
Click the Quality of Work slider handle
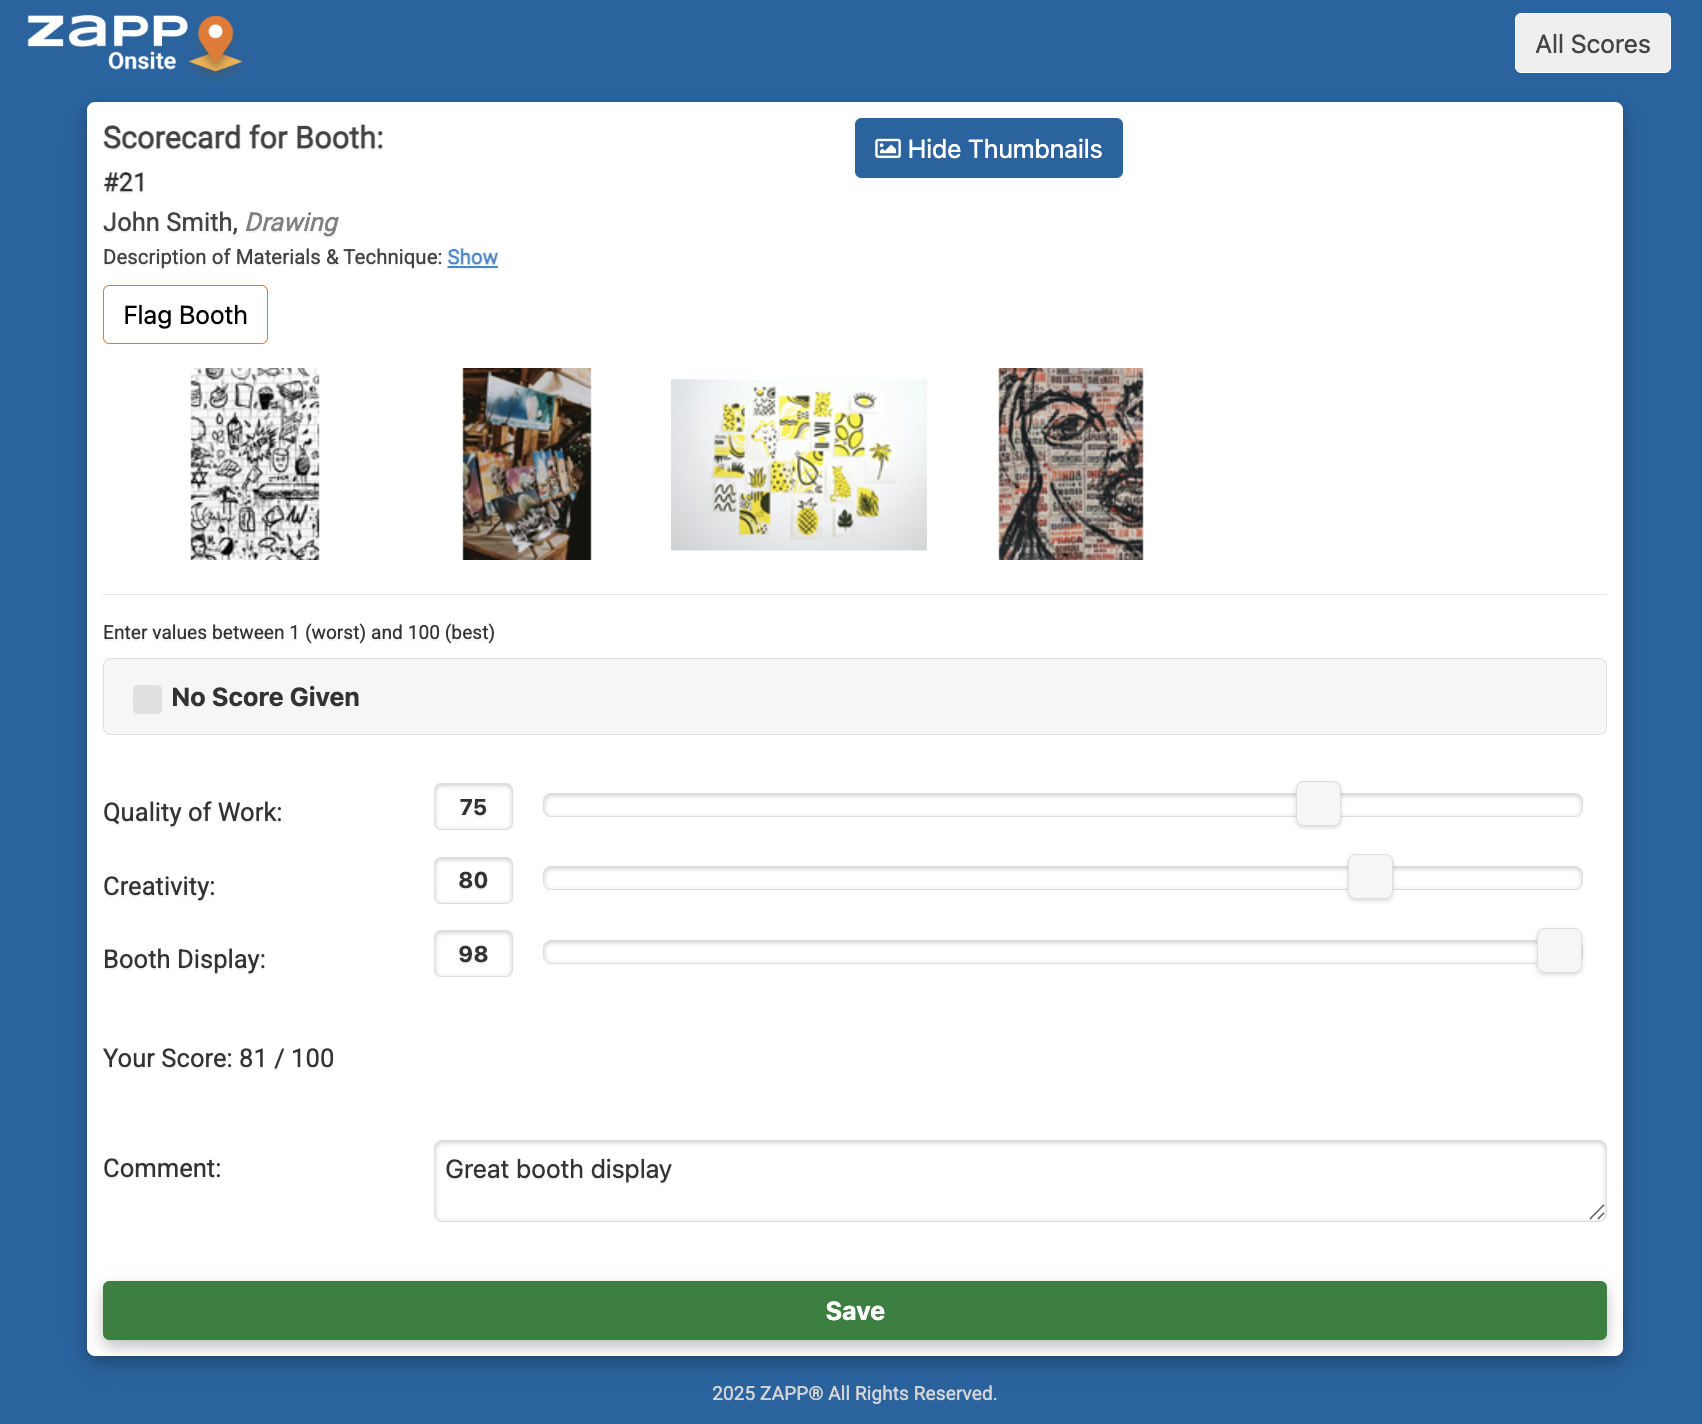[1318, 804]
